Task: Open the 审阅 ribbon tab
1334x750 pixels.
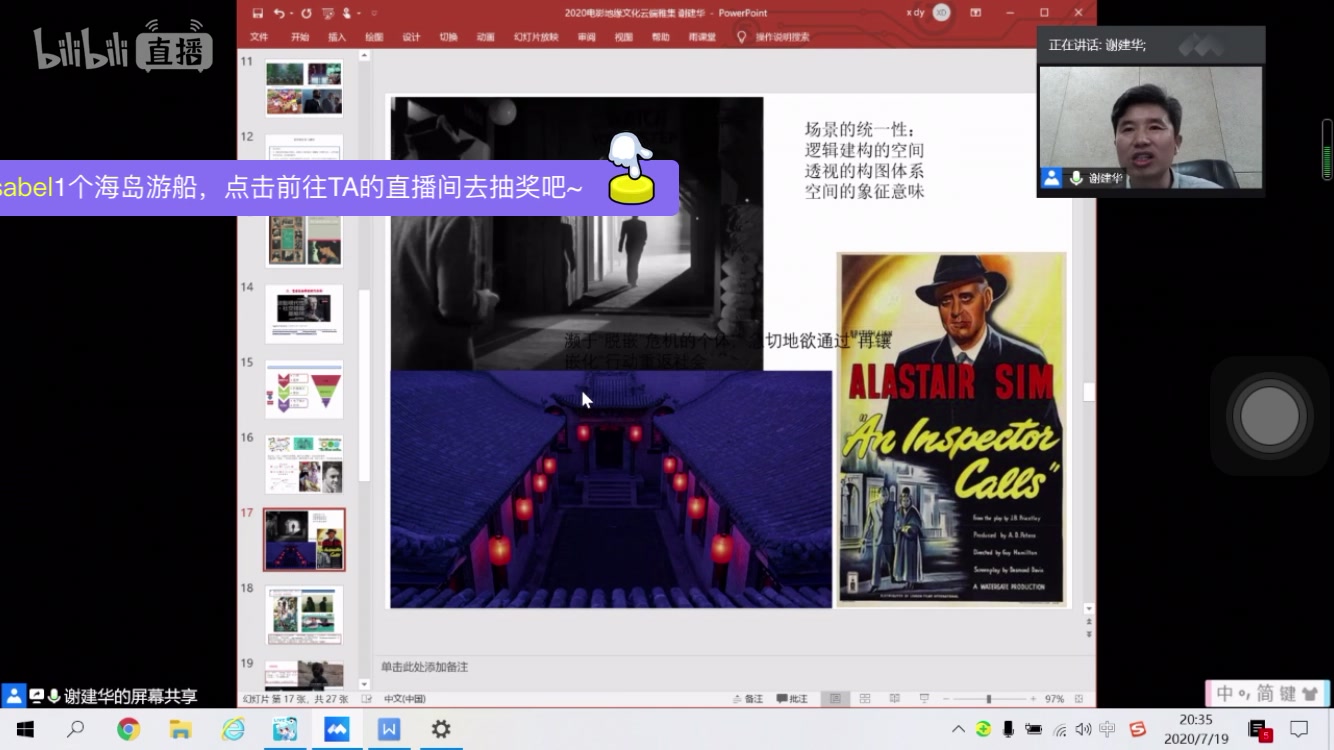Action: [586, 37]
